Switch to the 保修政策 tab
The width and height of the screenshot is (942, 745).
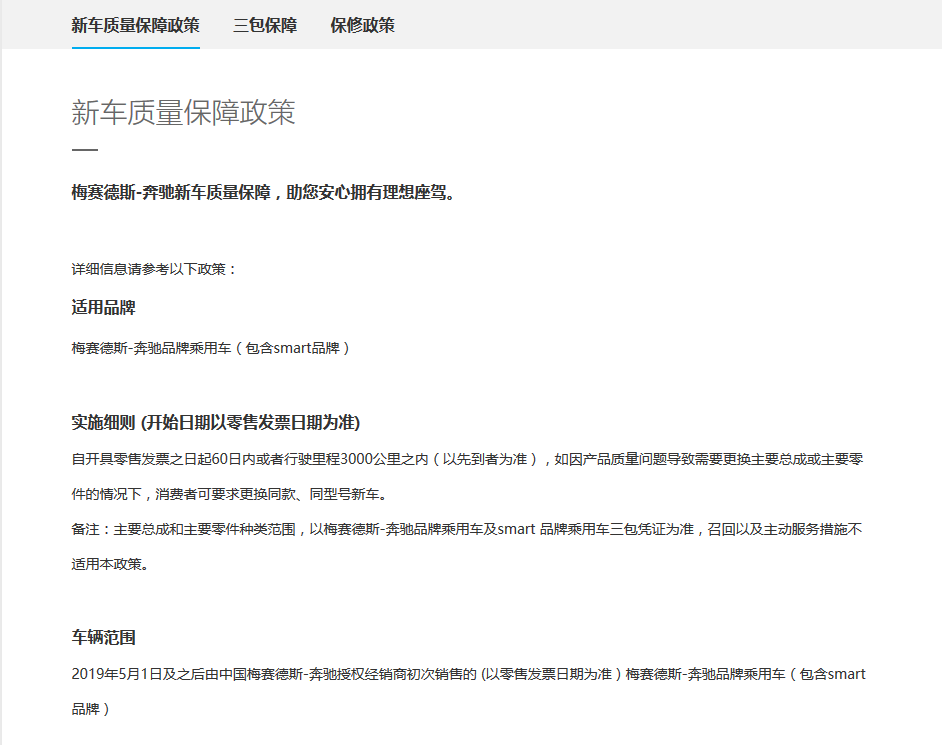point(362,25)
